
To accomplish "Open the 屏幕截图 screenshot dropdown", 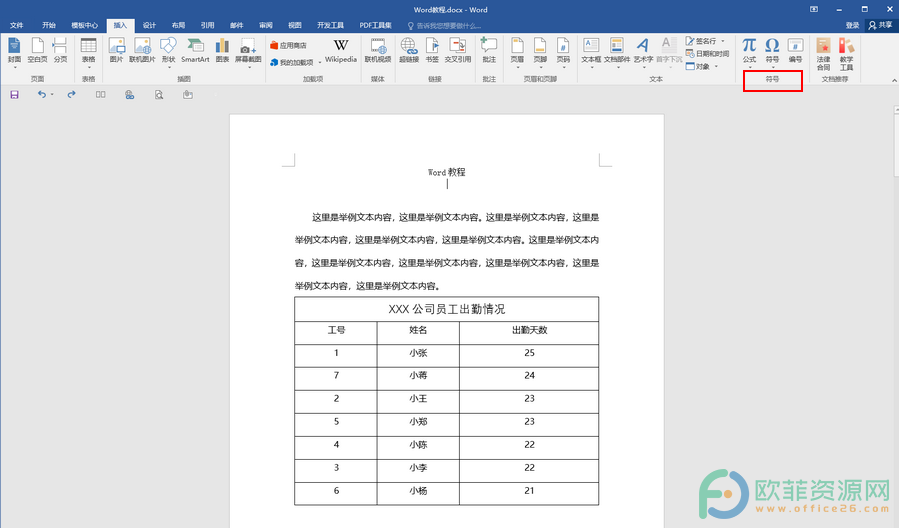I will tap(248, 67).
